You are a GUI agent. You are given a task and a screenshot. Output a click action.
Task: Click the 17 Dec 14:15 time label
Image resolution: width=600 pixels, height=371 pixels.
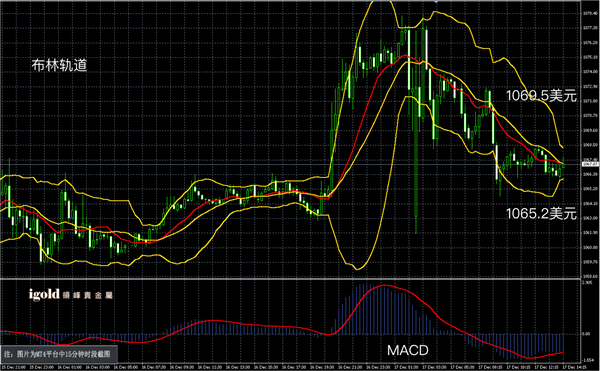574,367
